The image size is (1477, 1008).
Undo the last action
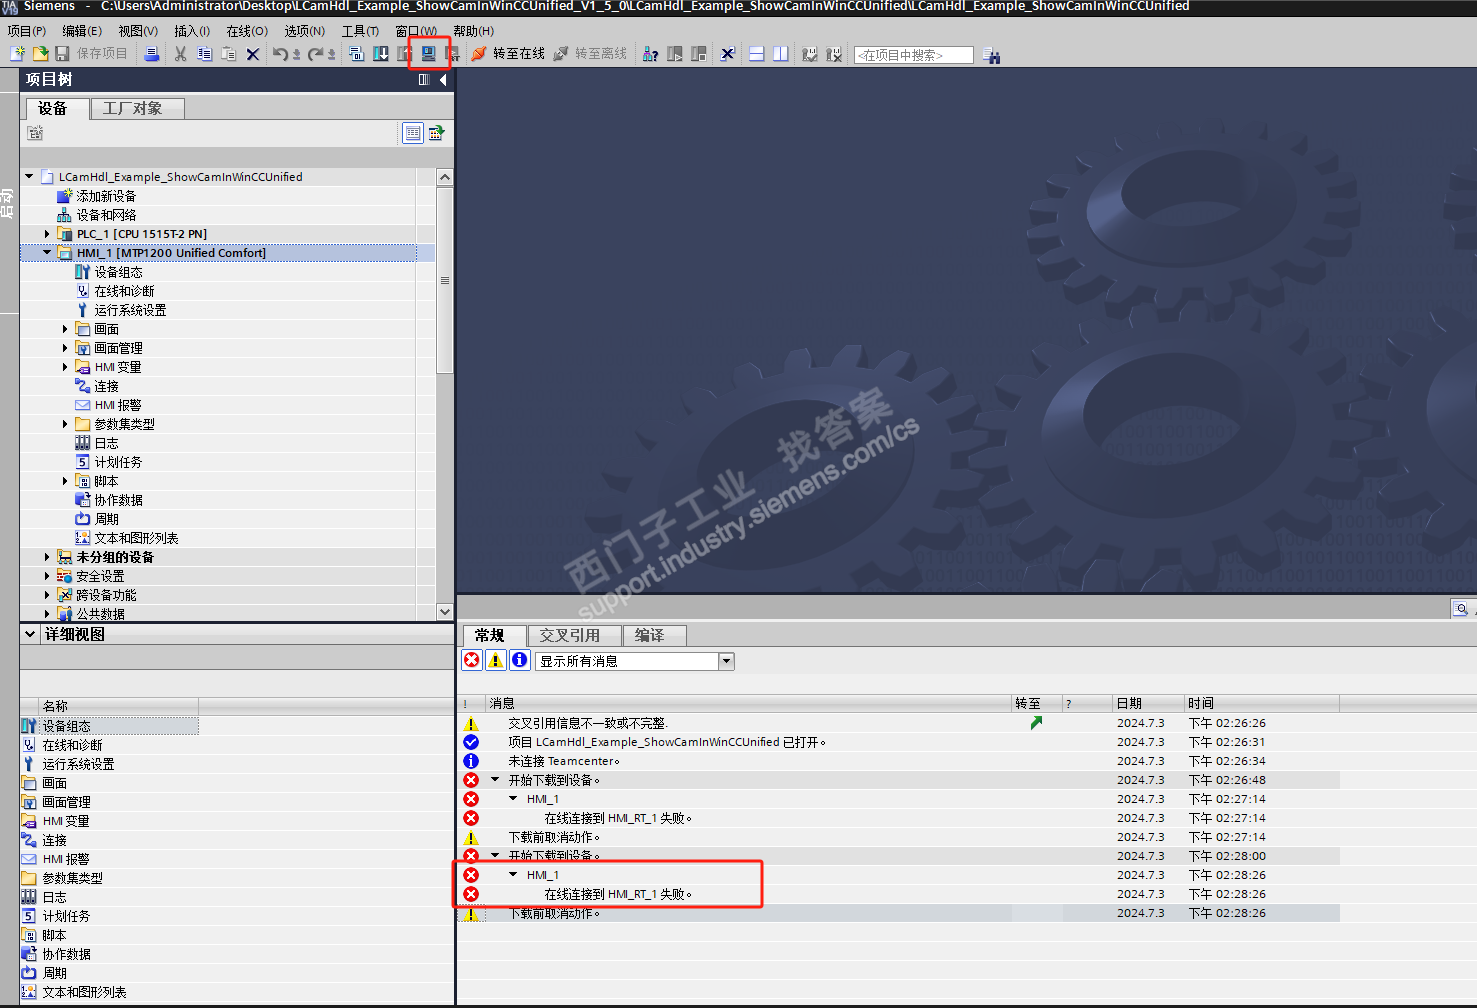pos(280,54)
